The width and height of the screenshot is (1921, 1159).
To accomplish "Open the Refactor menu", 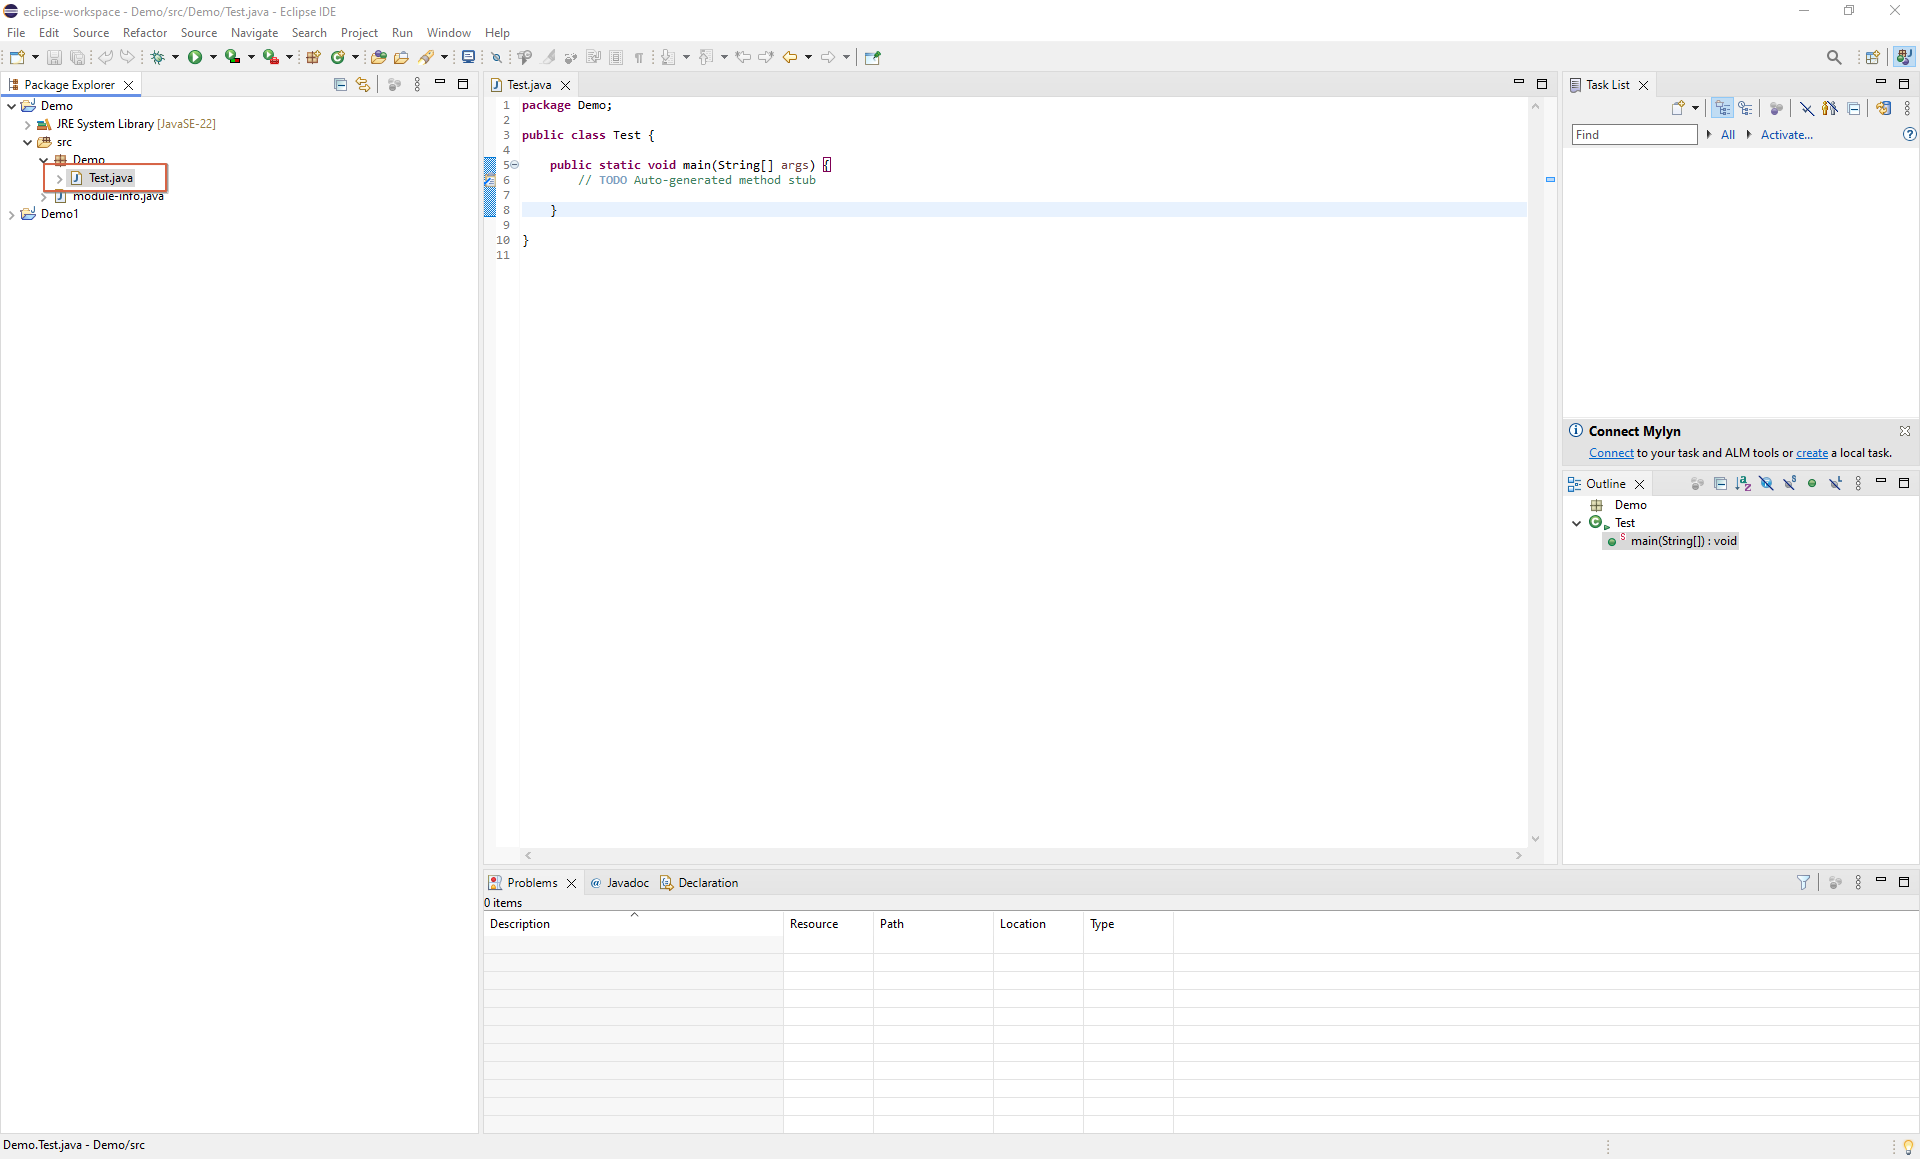I will (x=145, y=33).
